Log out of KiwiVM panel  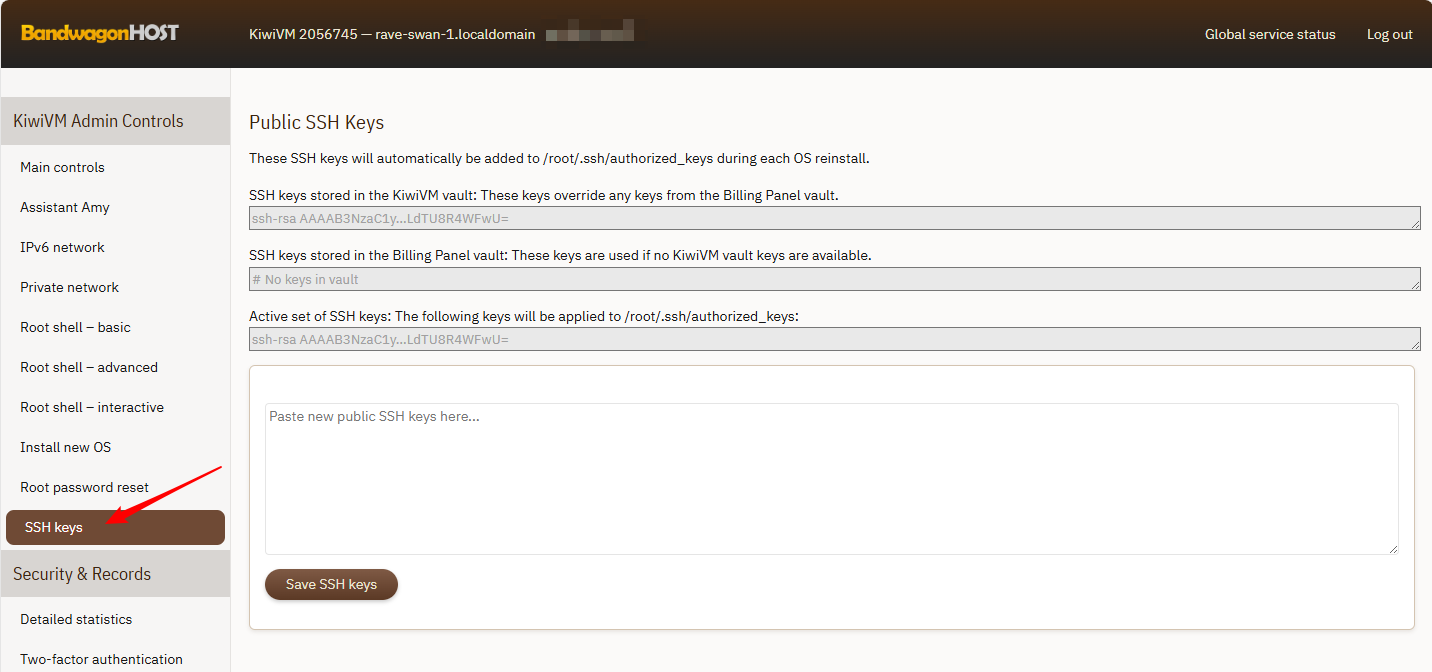[1389, 34]
